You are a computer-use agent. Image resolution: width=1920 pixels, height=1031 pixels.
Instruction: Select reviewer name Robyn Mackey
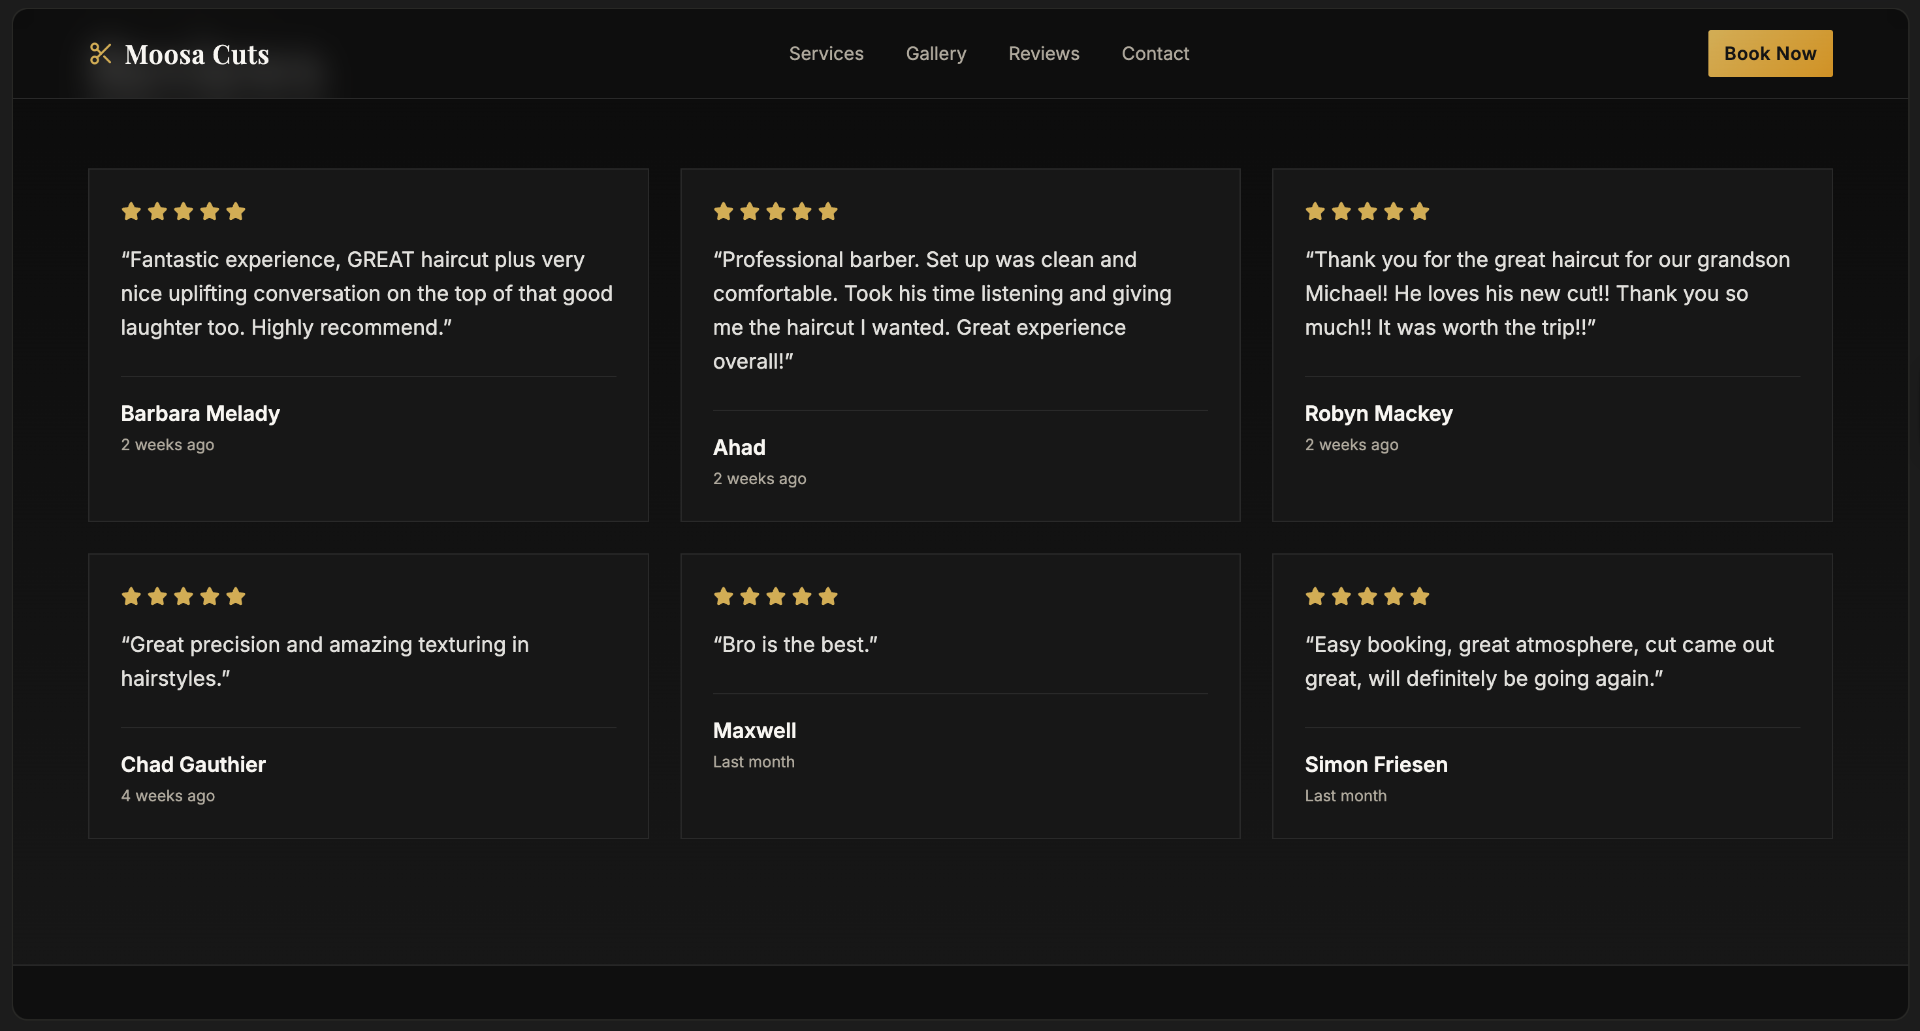pos(1378,413)
